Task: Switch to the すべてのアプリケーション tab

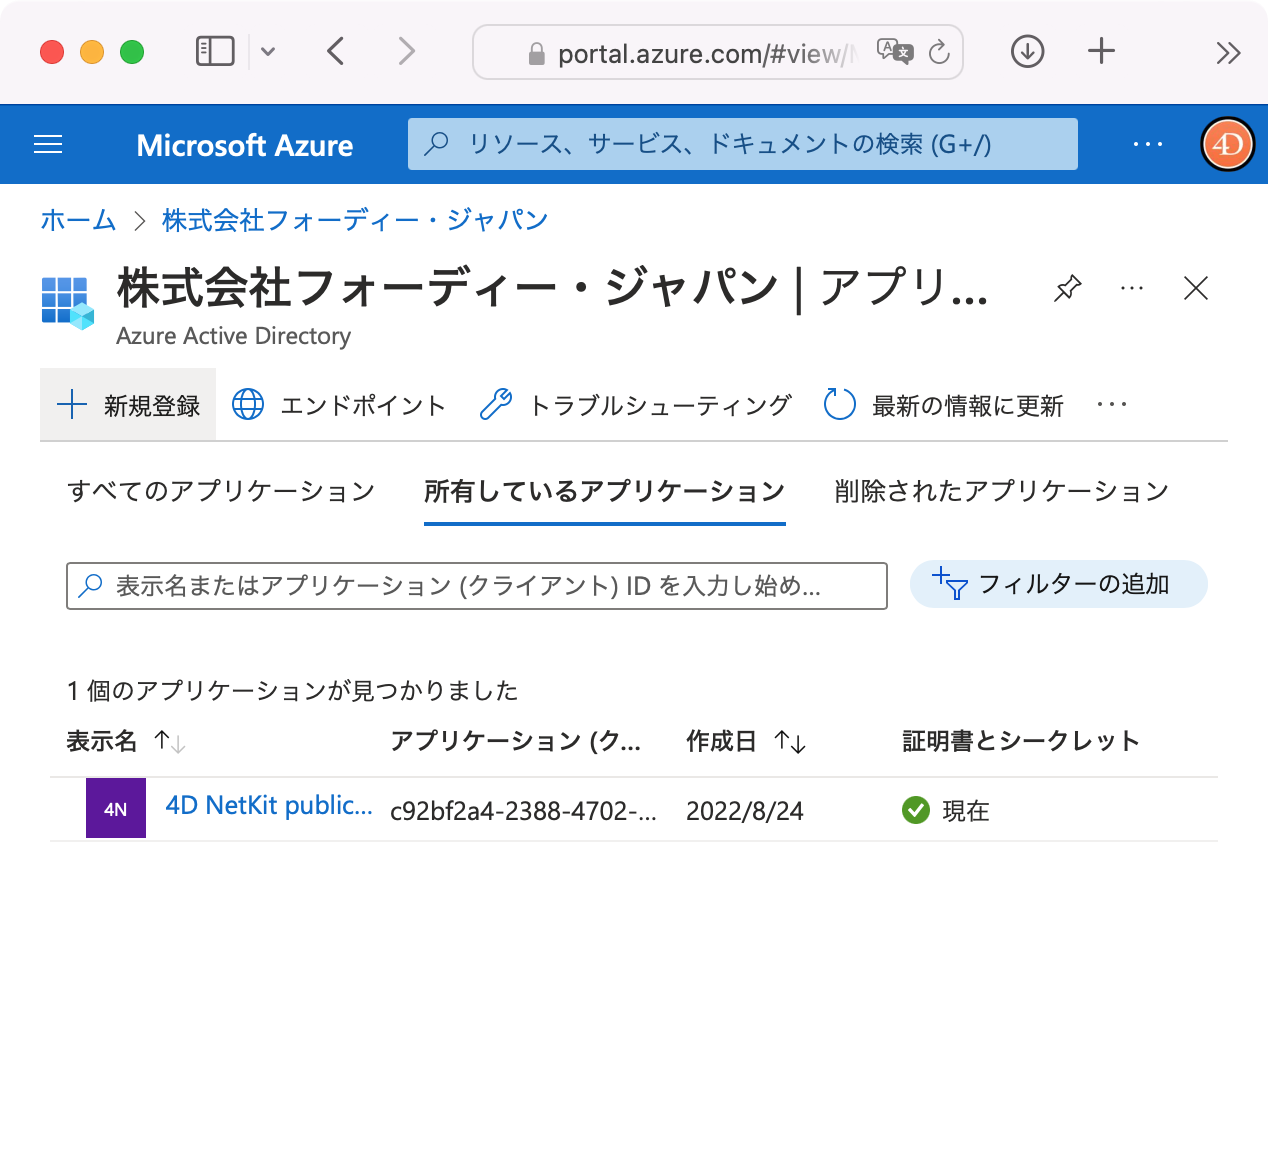Action: pos(220,490)
